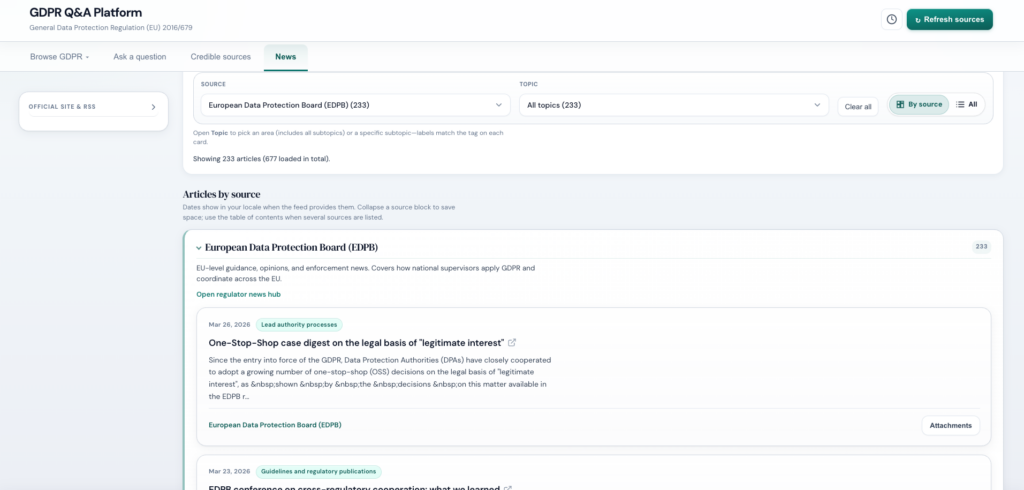1024x490 pixels.
Task: Click the history clock icon
Action: (890, 19)
